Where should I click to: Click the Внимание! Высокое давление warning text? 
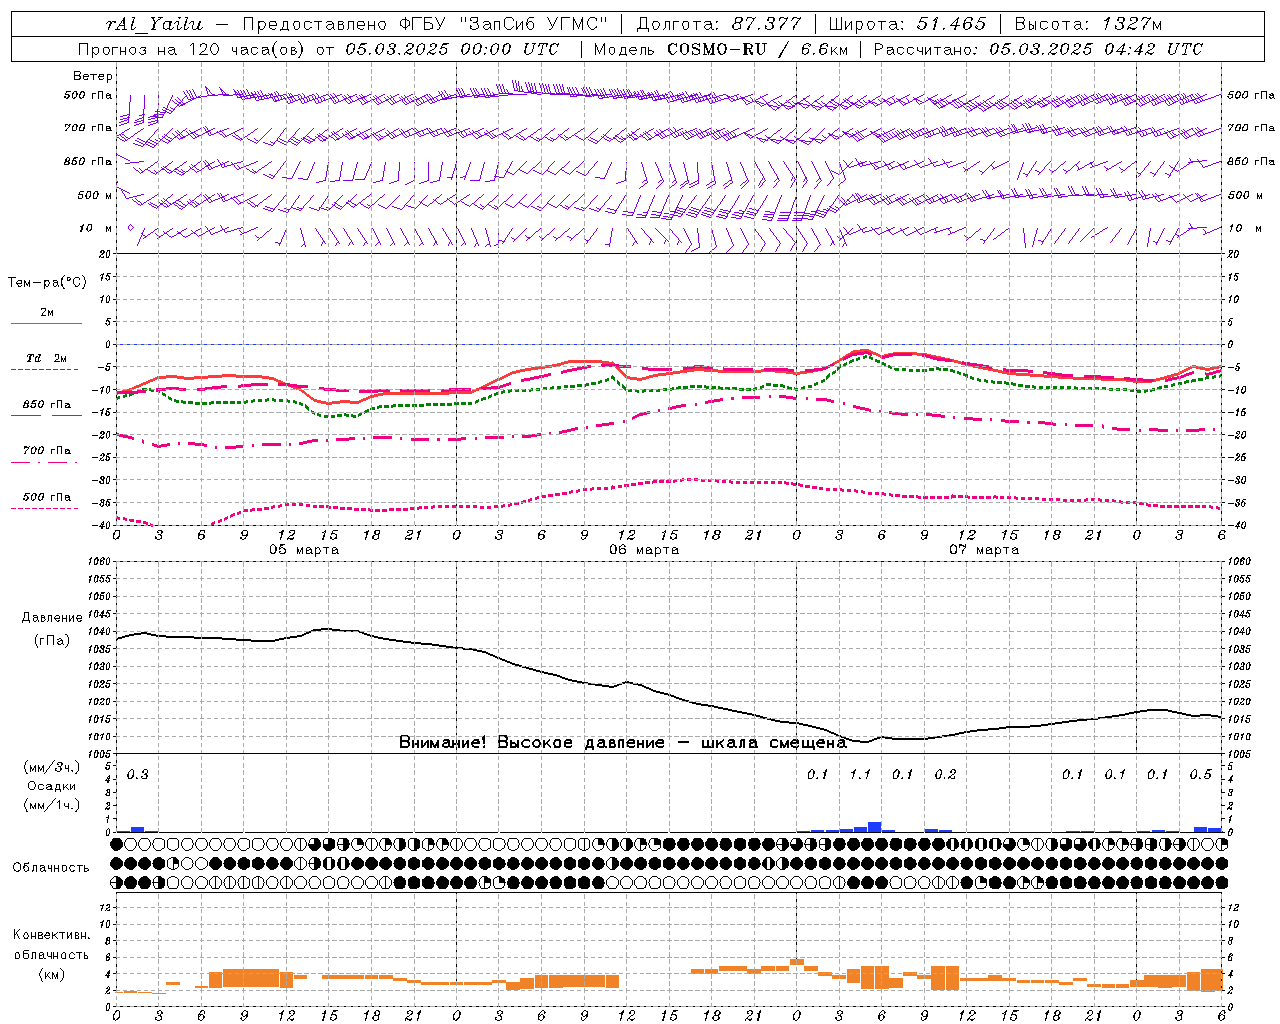(623, 743)
